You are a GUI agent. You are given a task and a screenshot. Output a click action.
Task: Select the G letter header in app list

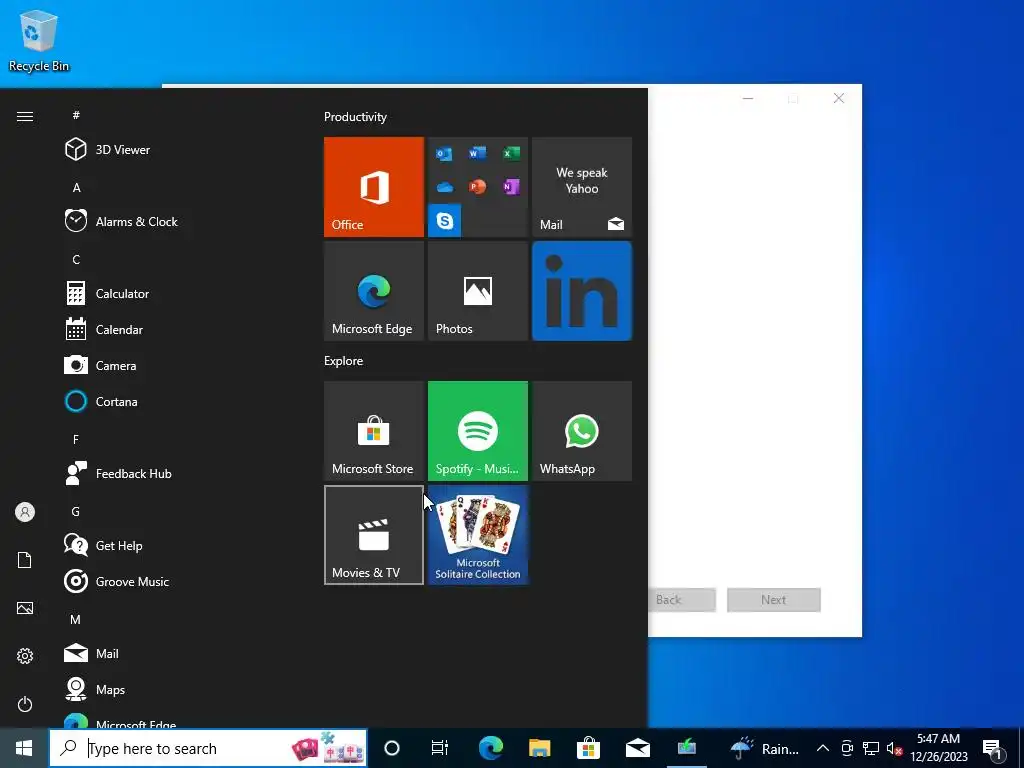76,511
